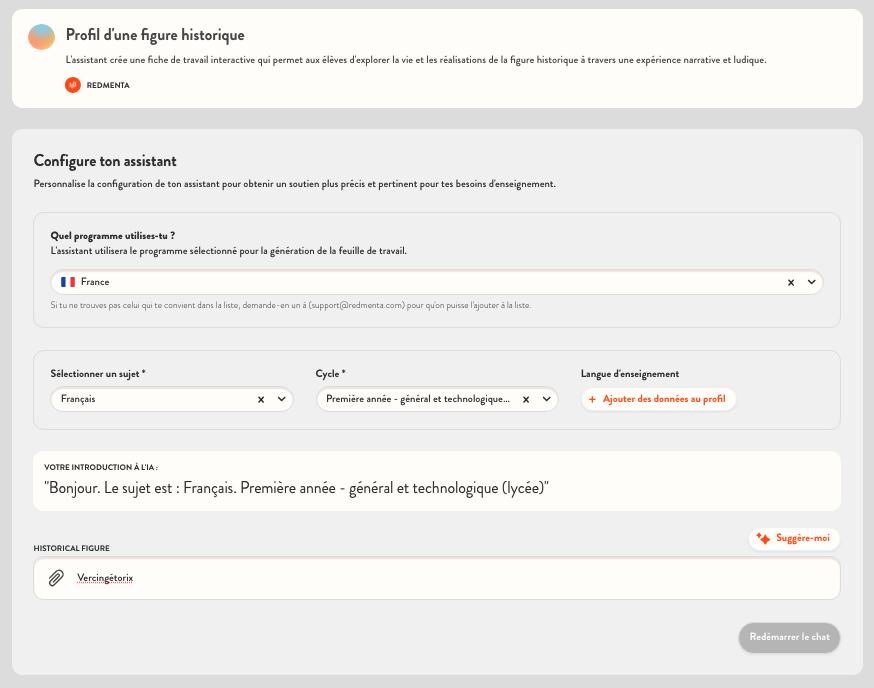874x688 pixels.
Task: Click the Redémarrer le chat button
Action: 789,637
